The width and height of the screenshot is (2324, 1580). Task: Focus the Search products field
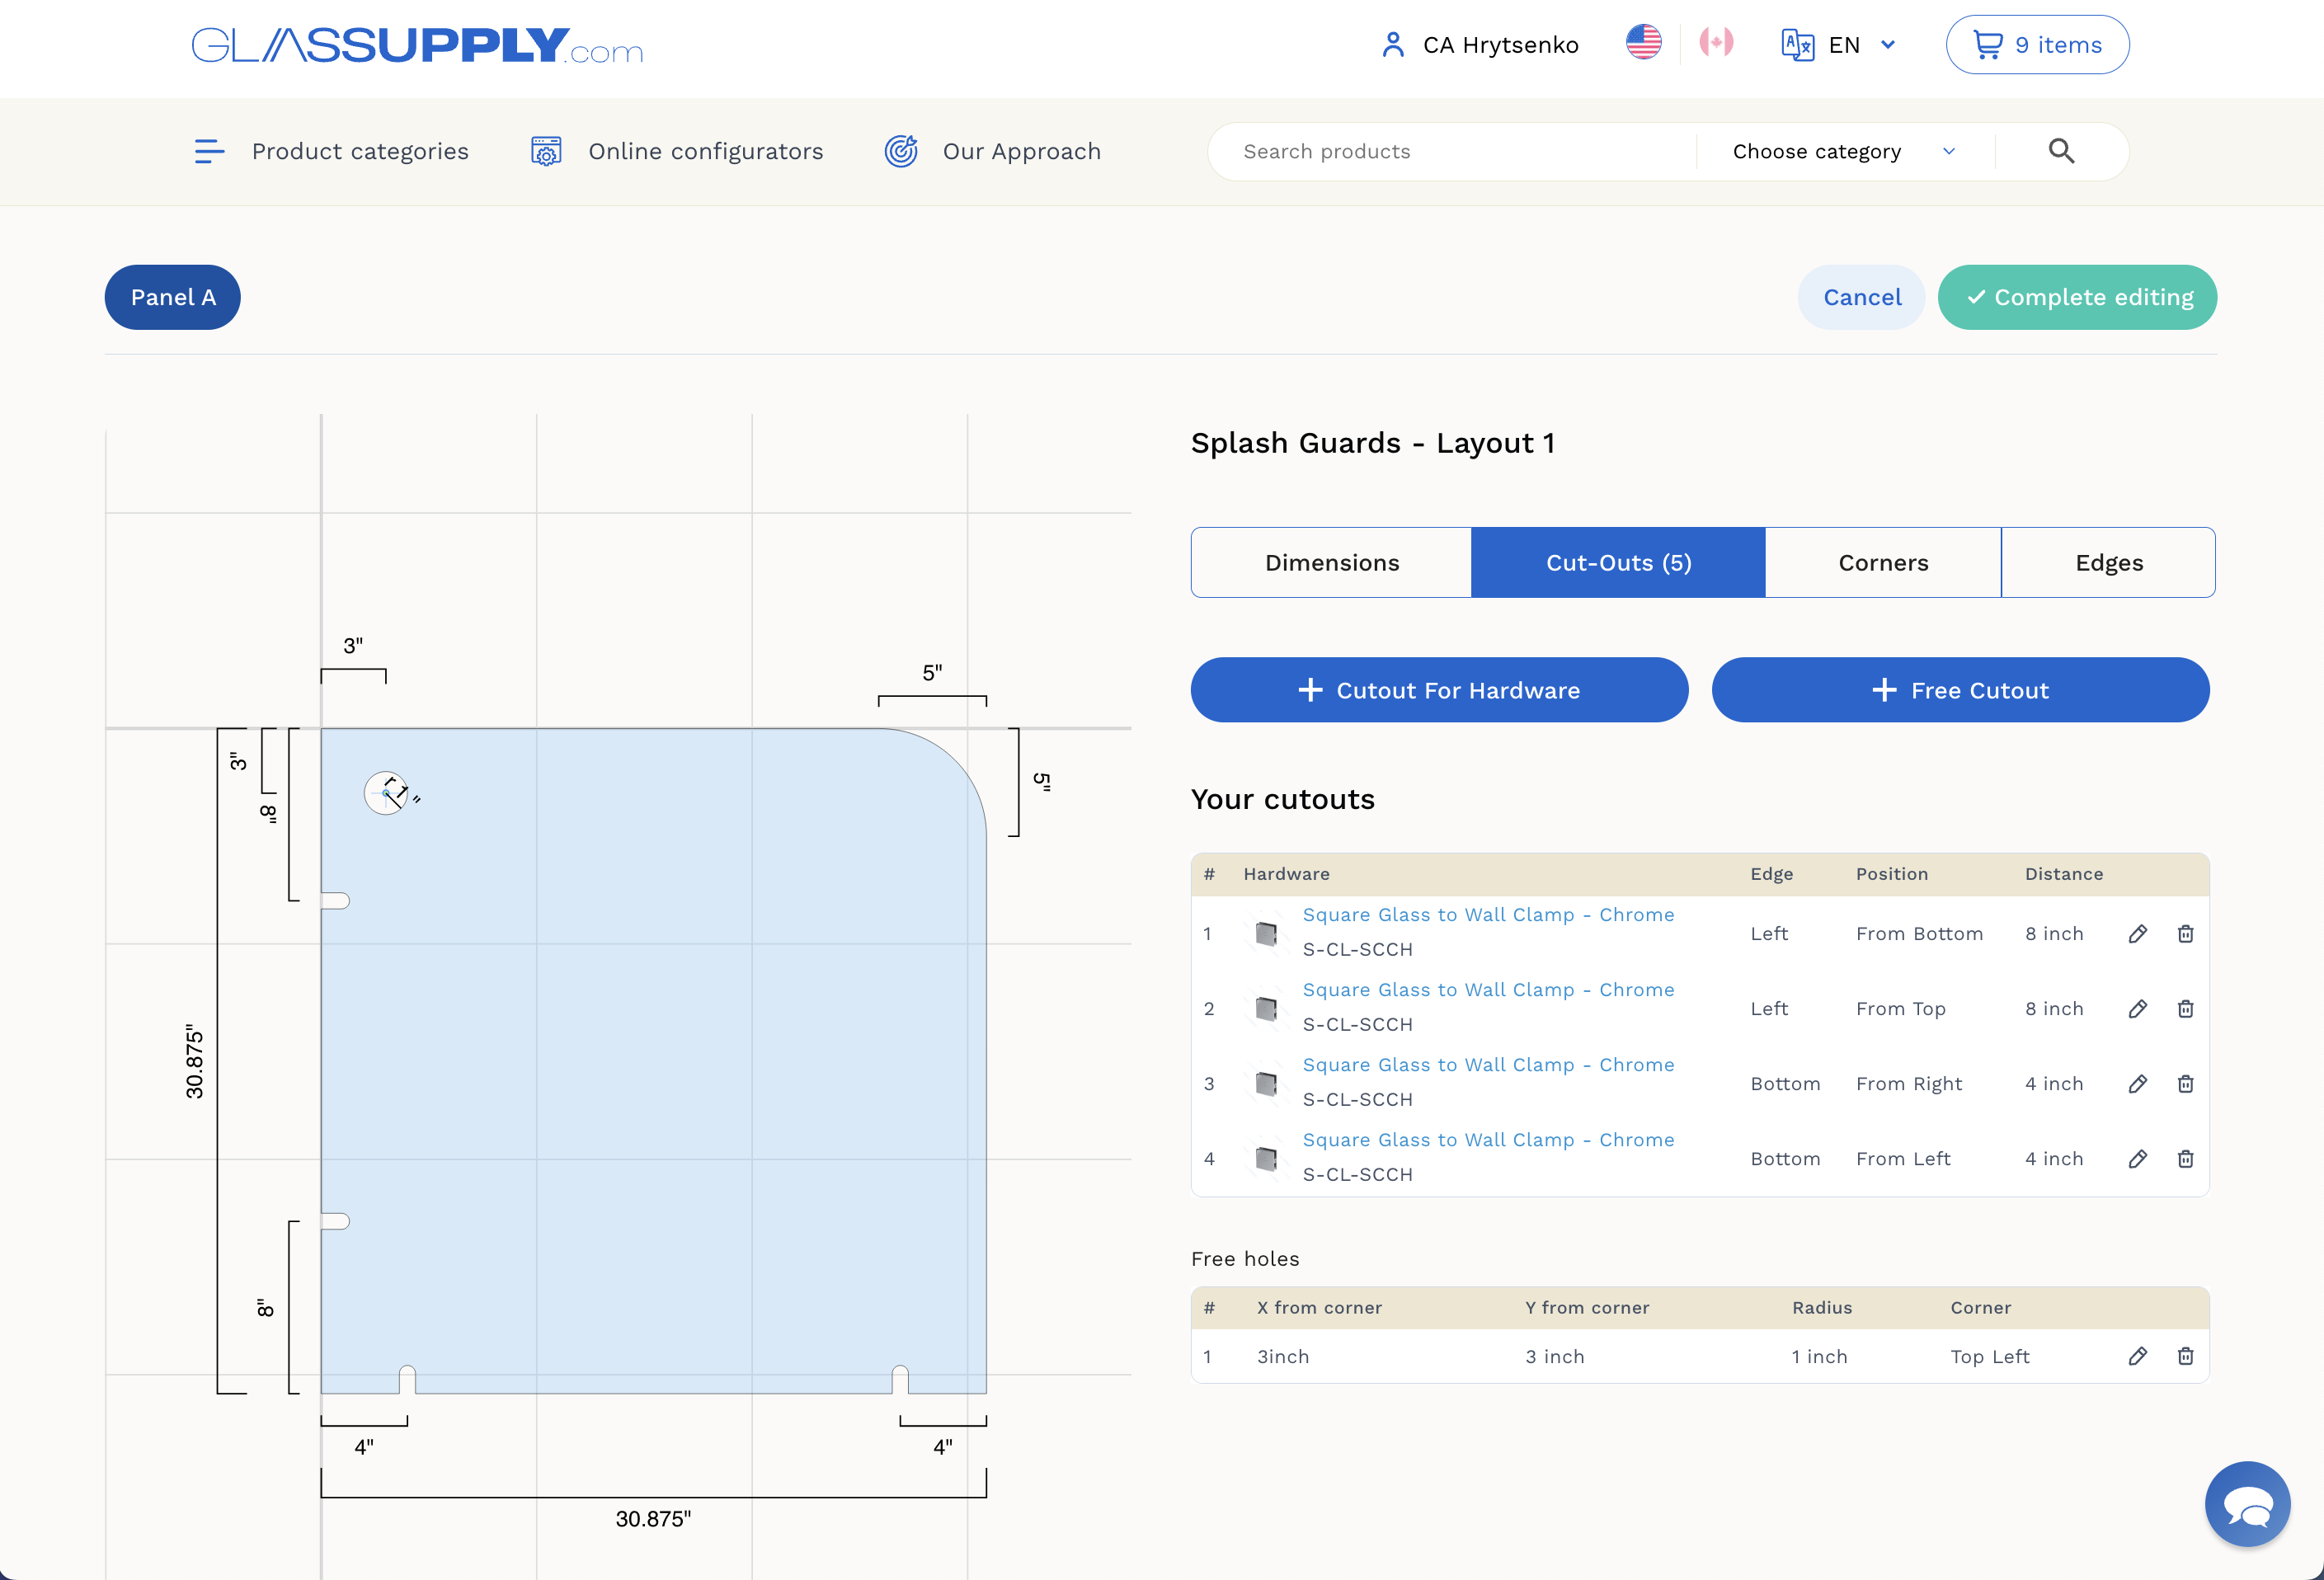tap(1452, 151)
